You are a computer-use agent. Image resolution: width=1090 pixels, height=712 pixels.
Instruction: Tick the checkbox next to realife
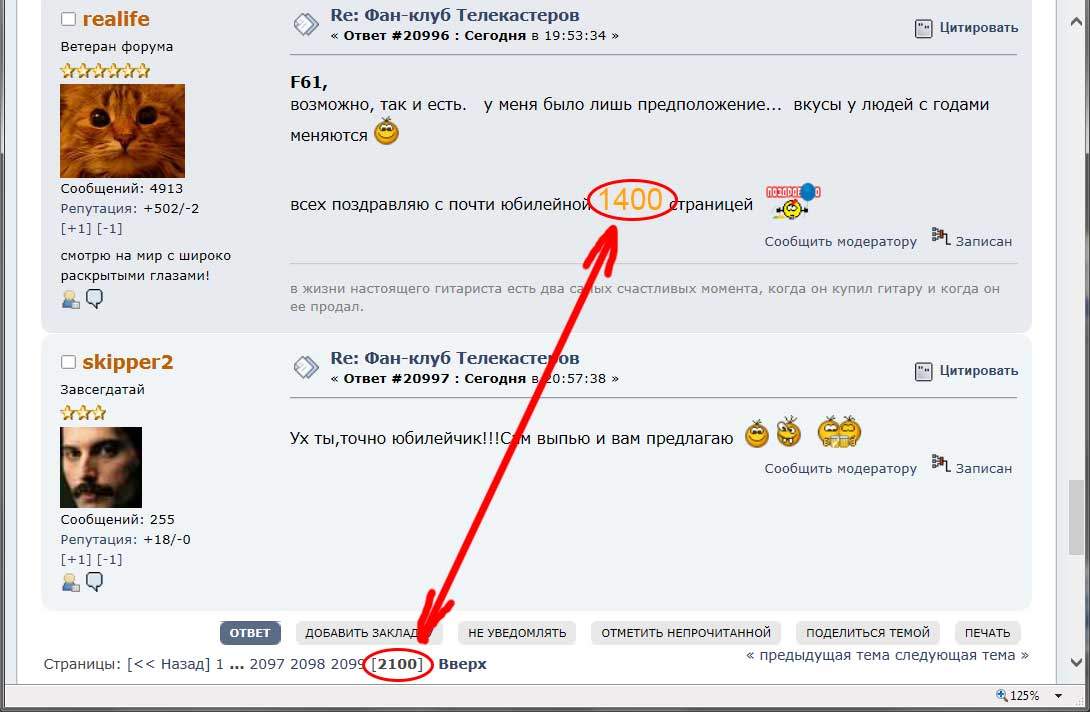click(x=68, y=19)
